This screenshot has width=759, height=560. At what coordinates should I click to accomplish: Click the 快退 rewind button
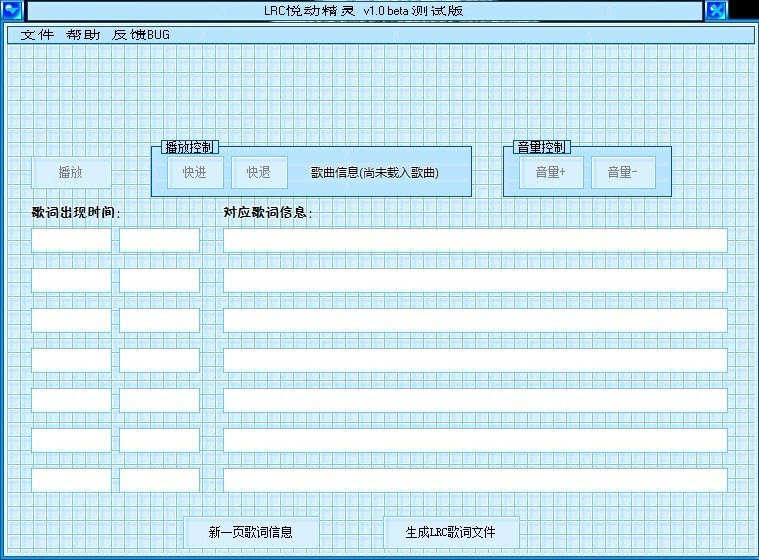coord(259,172)
